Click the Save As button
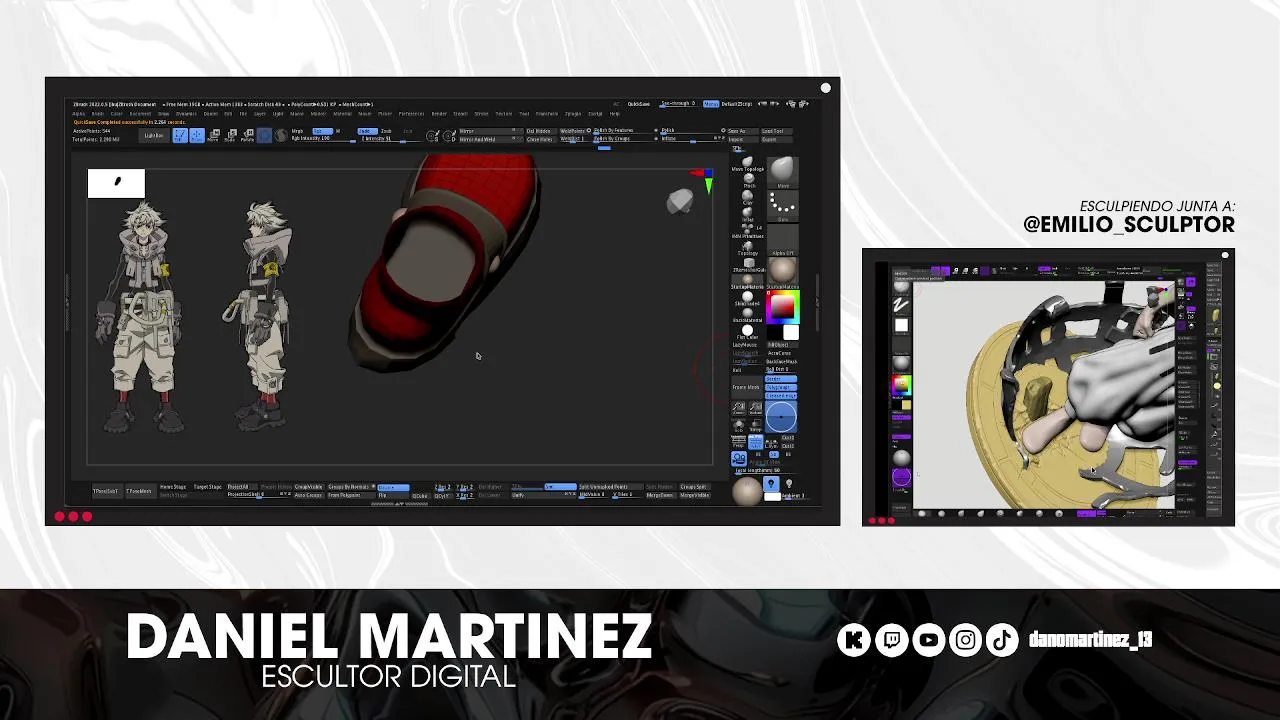Screen dimensions: 1280x720 (x=743, y=131)
